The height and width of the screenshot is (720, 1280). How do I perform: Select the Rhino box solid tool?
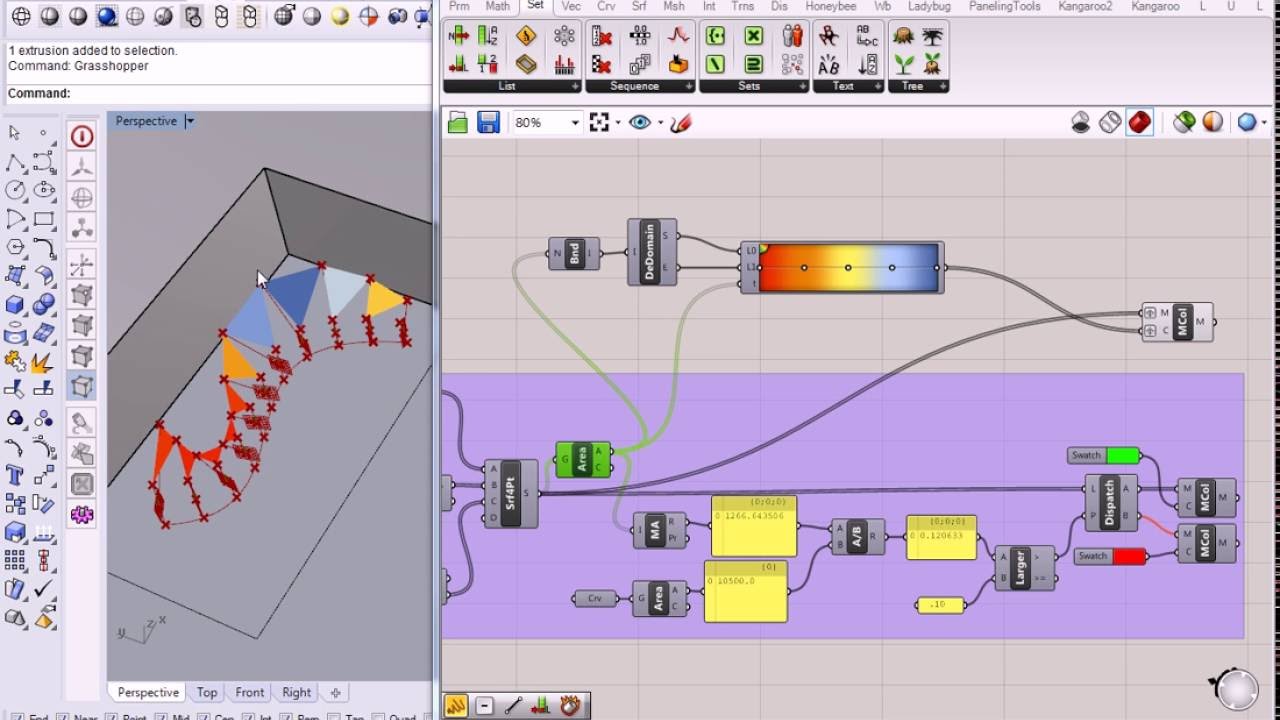point(15,304)
